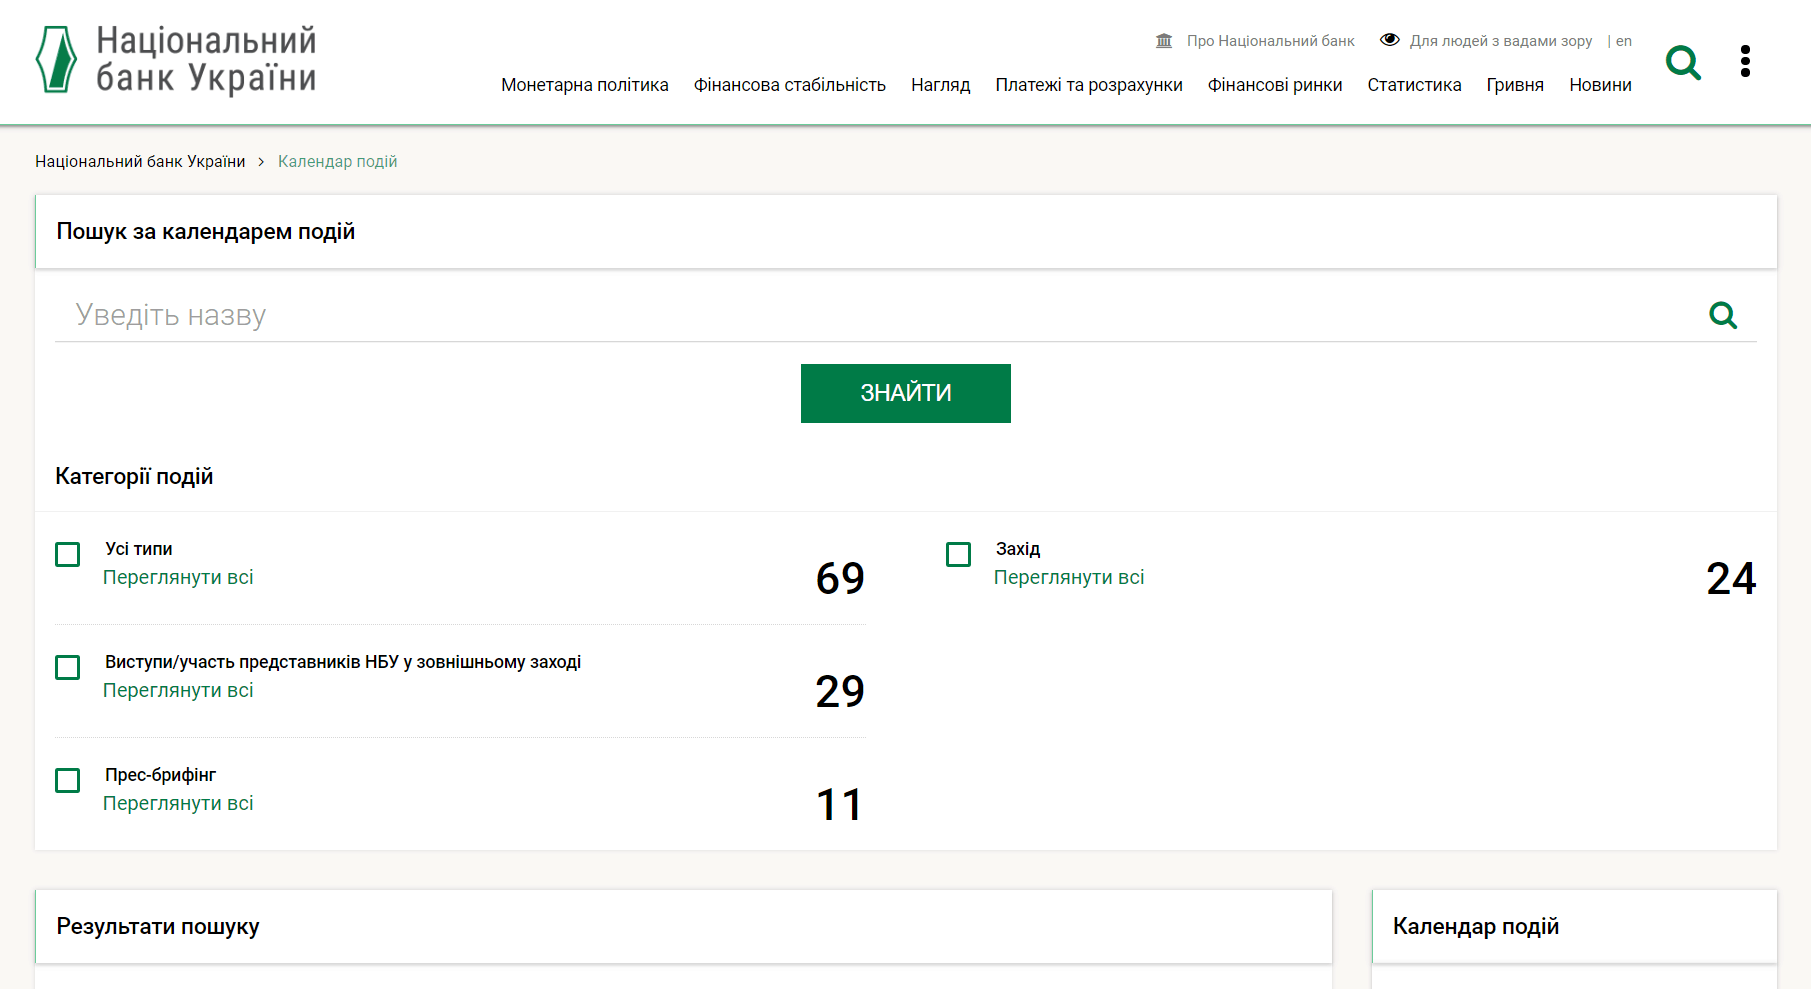
Task: Click the bank building icon in header
Action: pyautogui.click(x=1164, y=41)
